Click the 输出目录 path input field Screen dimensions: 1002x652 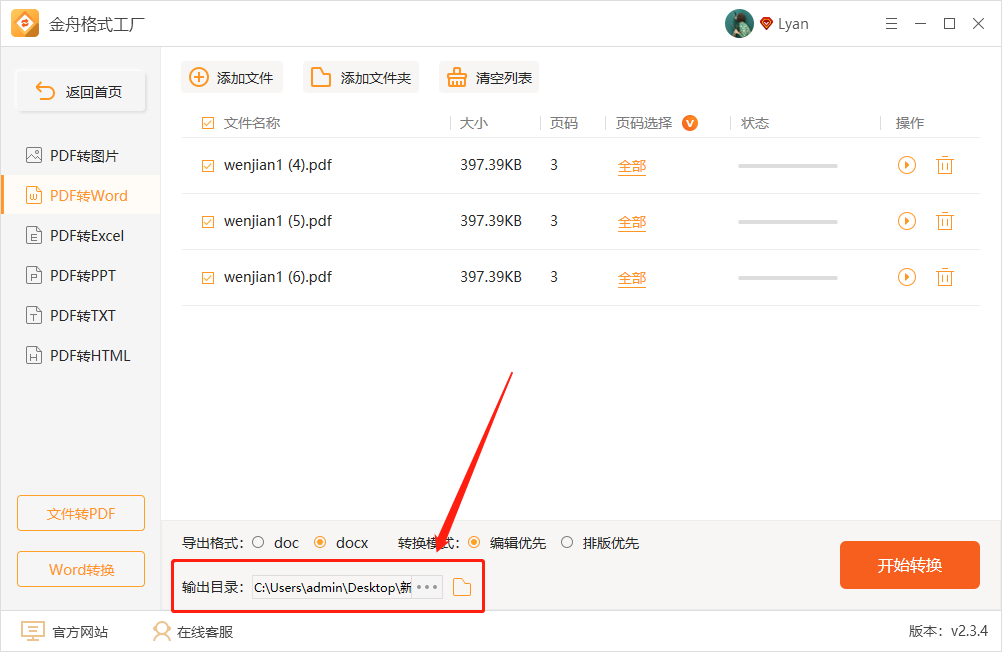click(332, 587)
